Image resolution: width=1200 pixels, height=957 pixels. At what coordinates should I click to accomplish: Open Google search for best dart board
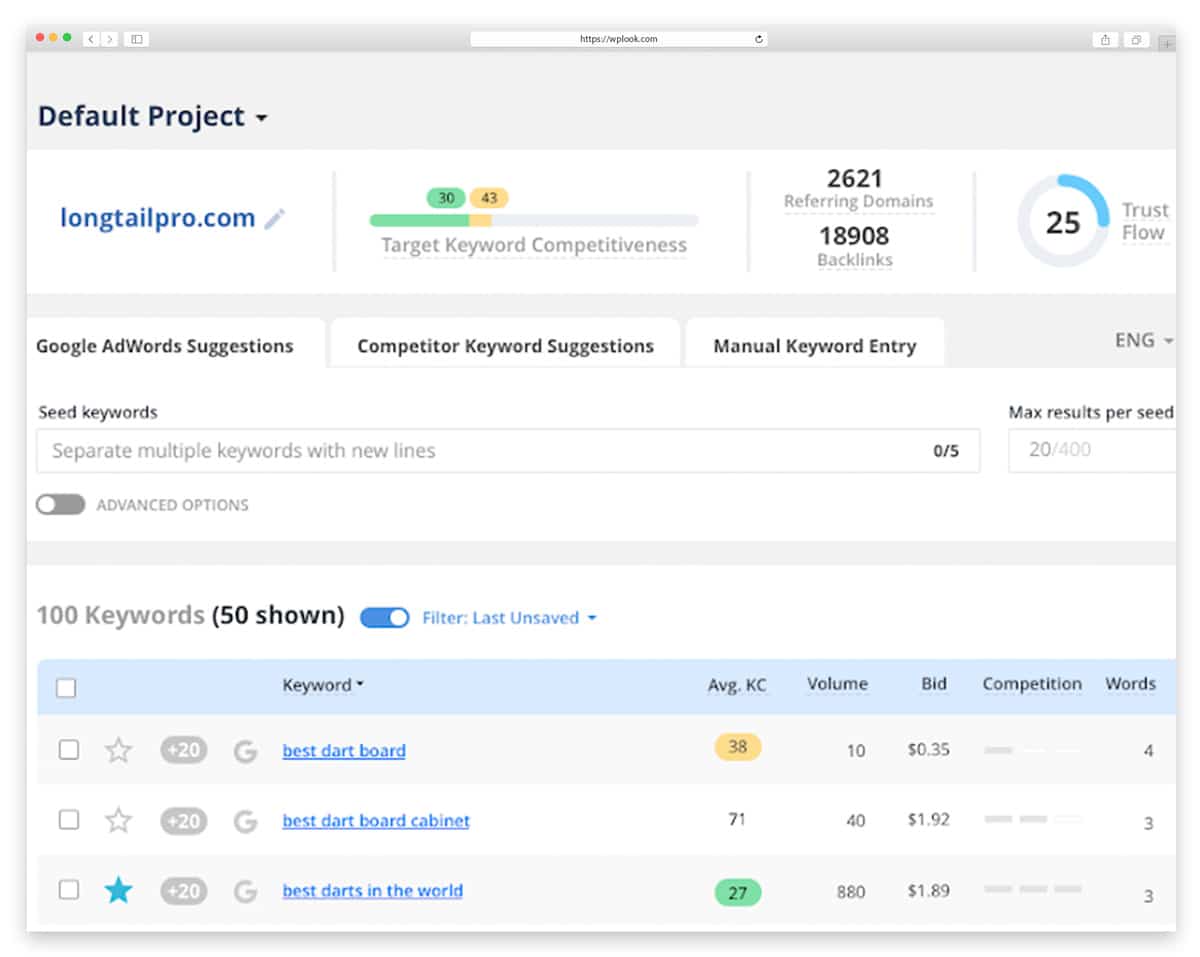(245, 751)
